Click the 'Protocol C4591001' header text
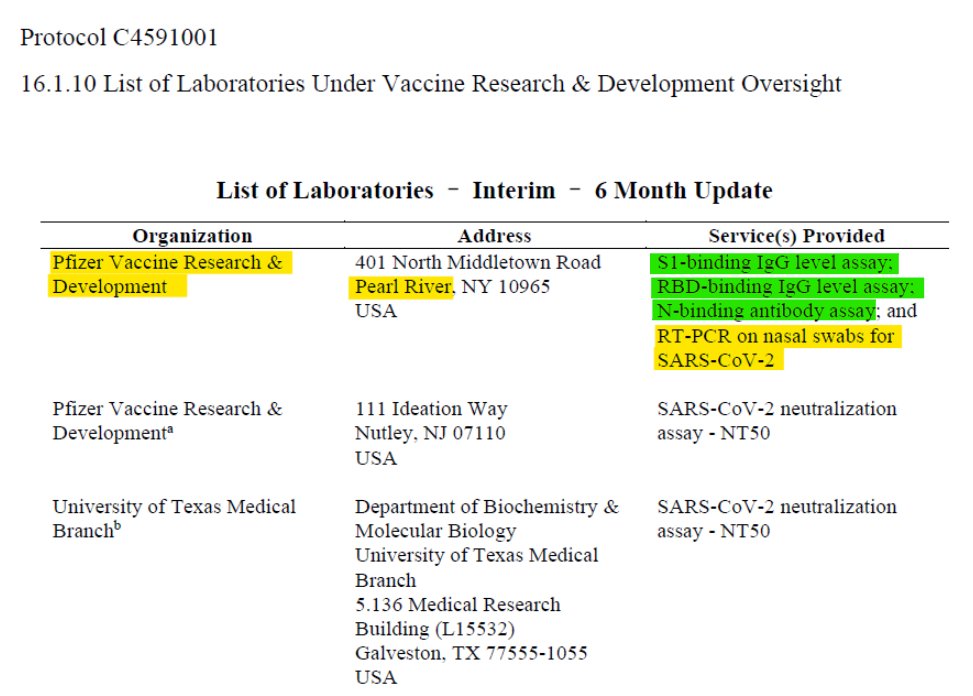This screenshot has width=973, height=696. click(119, 37)
